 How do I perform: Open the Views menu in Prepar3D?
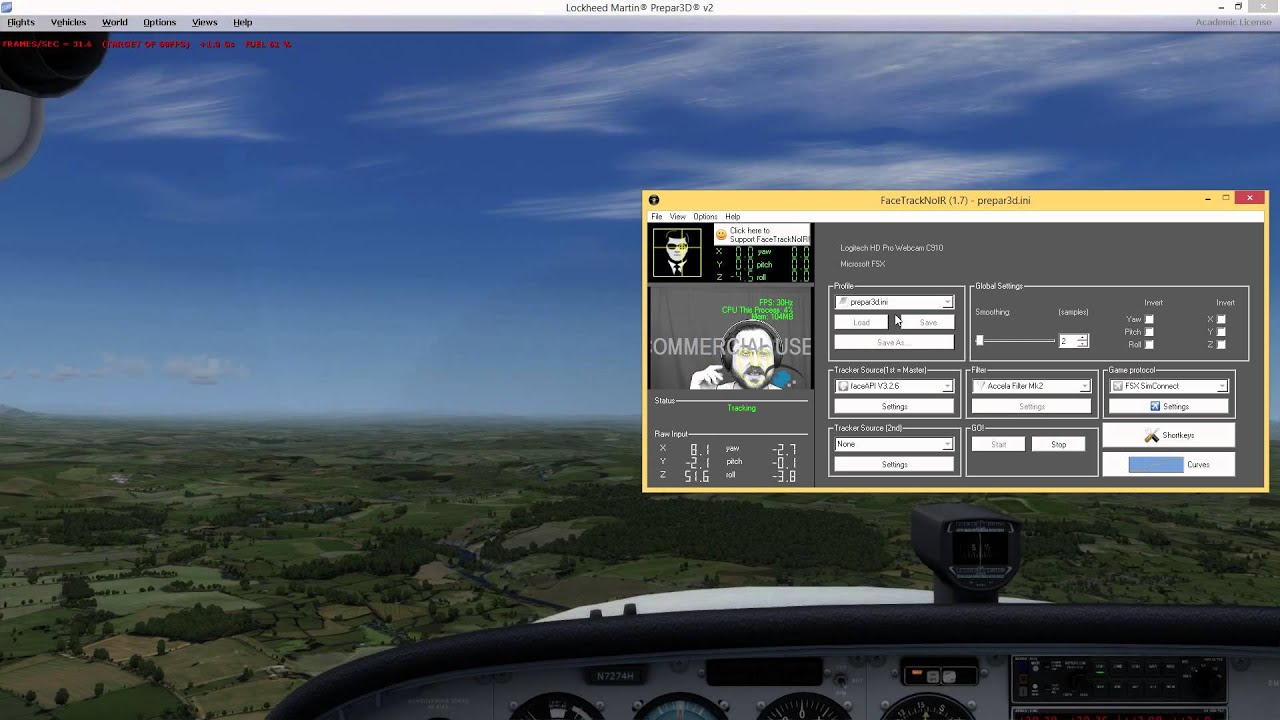[204, 22]
